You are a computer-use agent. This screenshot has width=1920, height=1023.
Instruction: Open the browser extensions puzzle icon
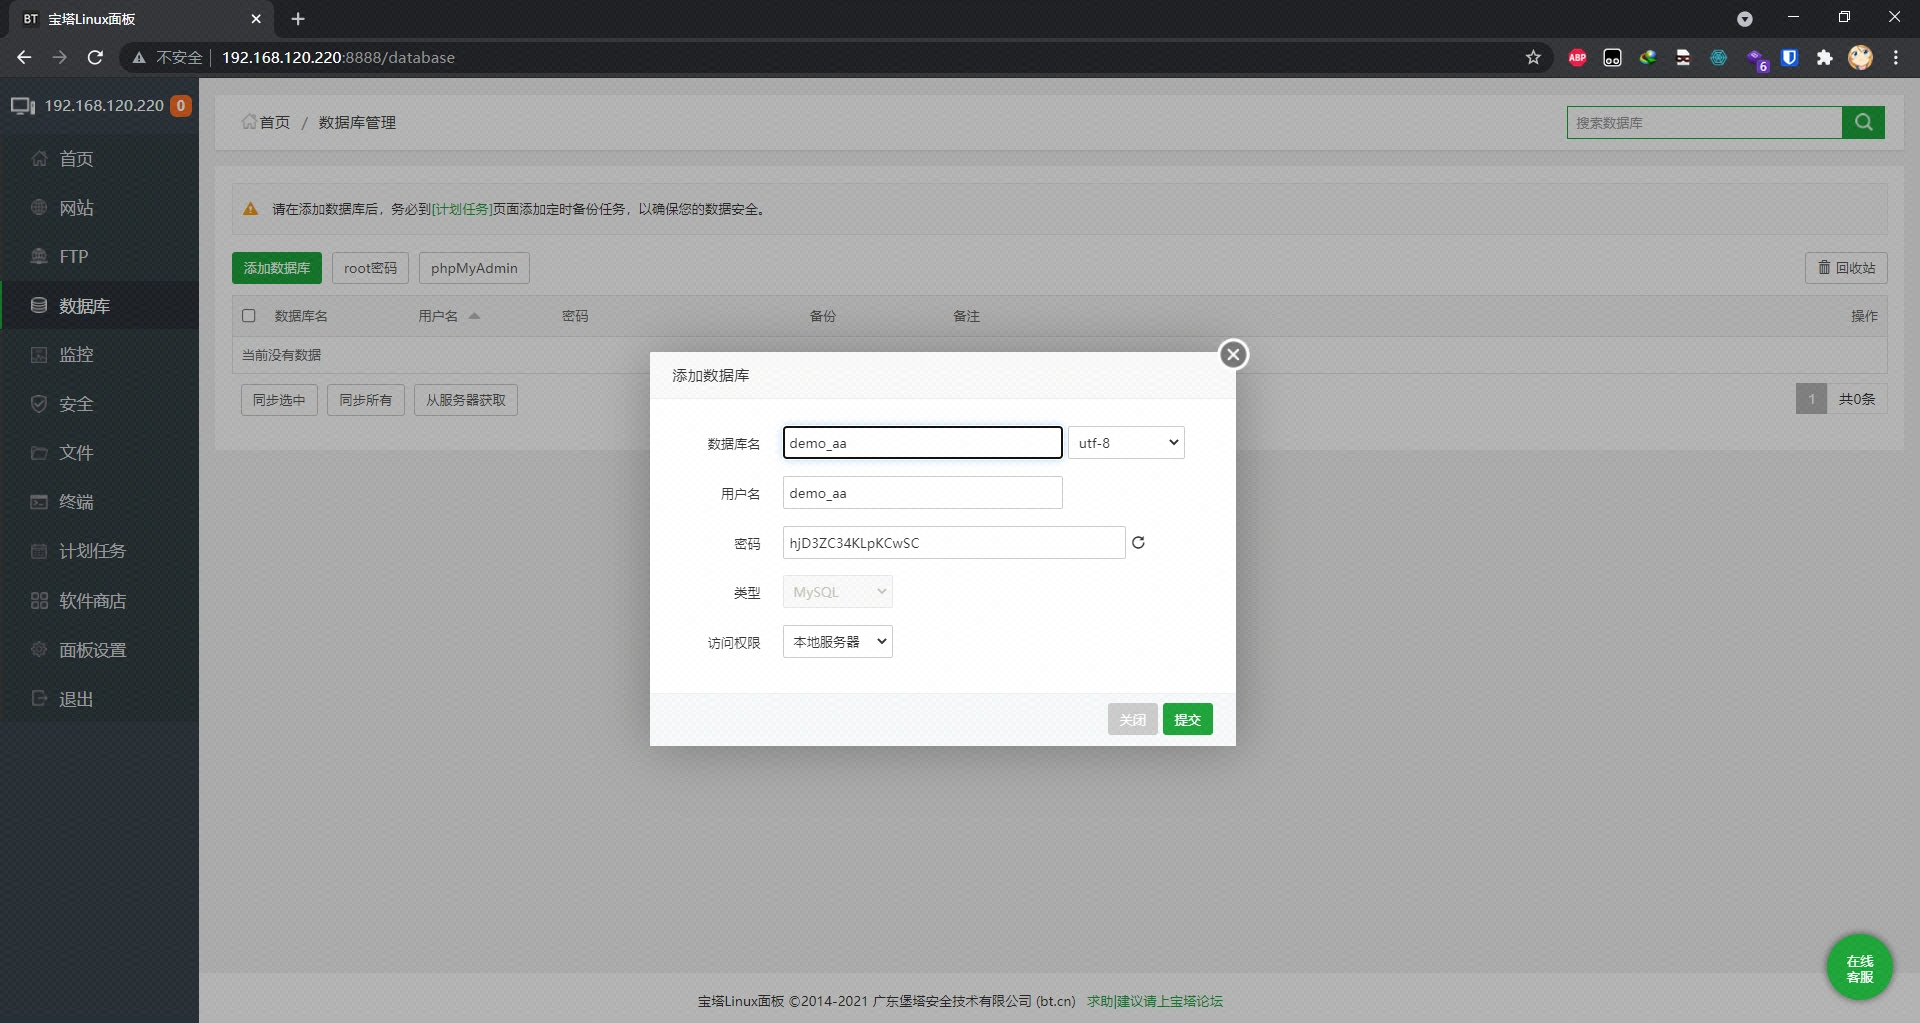(x=1825, y=58)
